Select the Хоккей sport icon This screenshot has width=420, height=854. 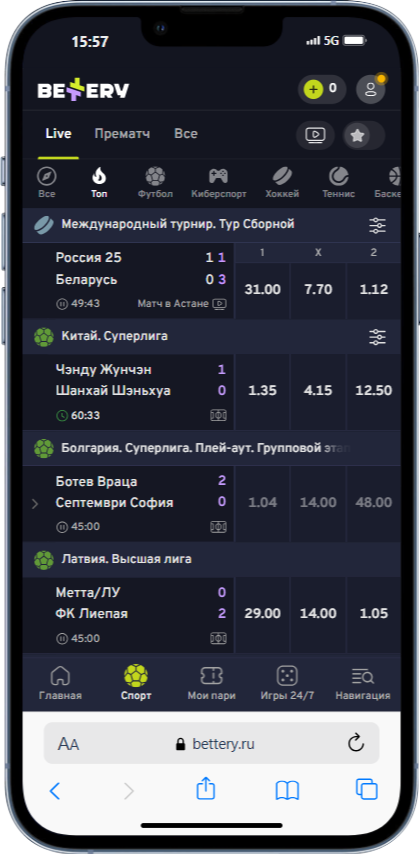coord(282,176)
